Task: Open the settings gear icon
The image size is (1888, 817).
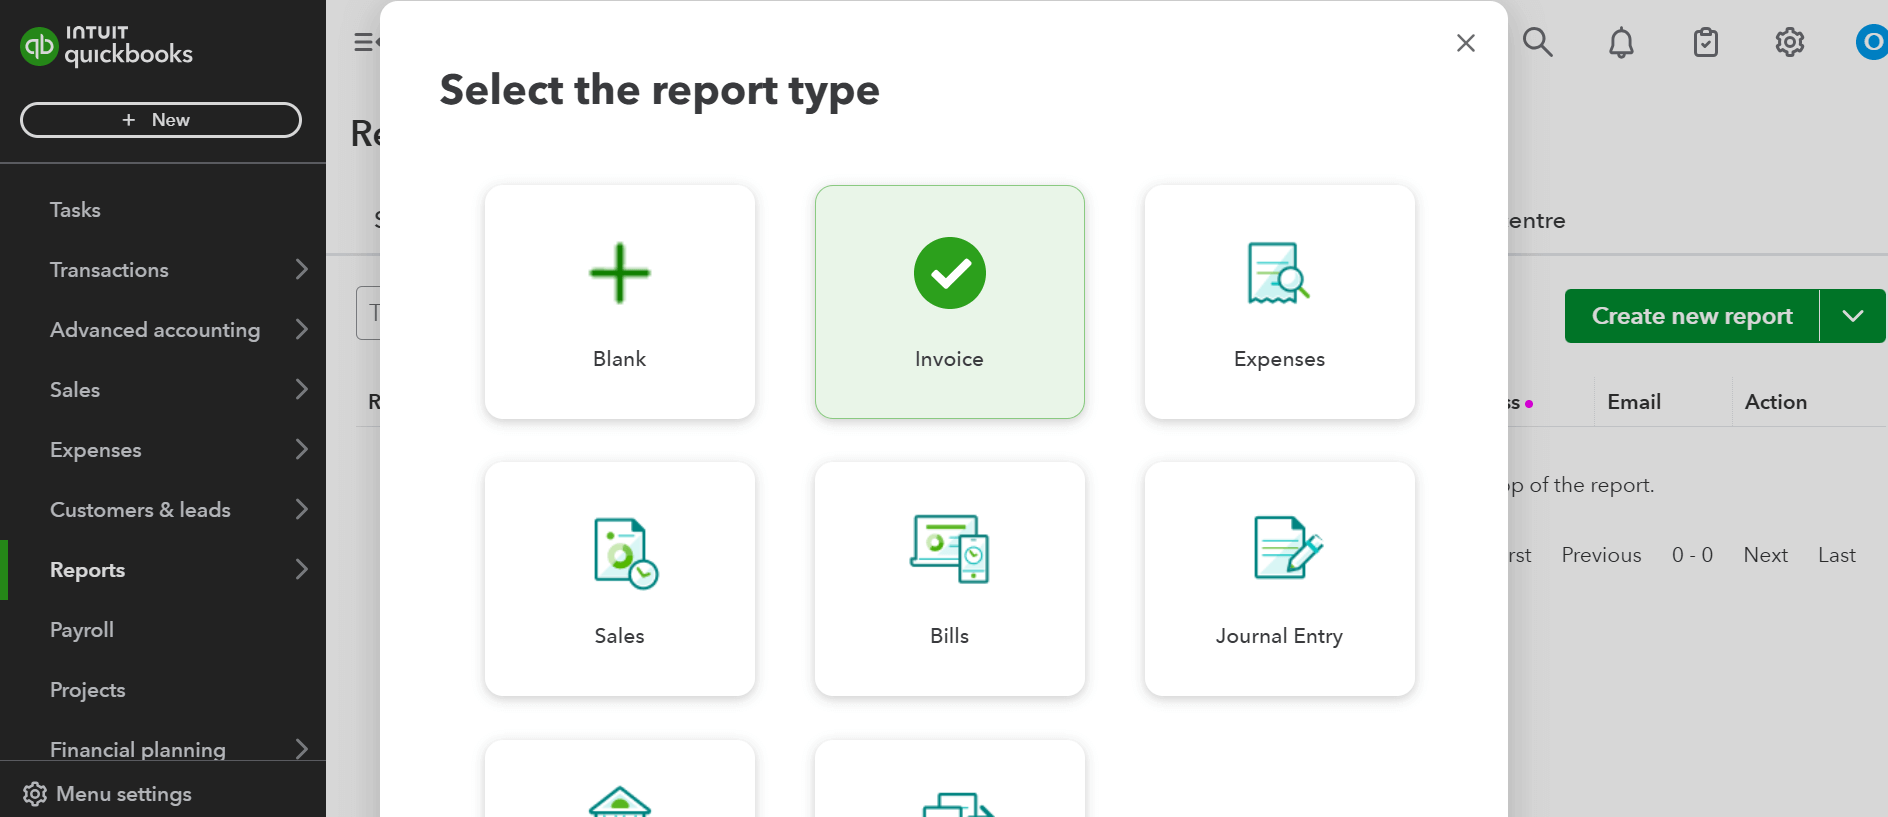Action: 1789,43
